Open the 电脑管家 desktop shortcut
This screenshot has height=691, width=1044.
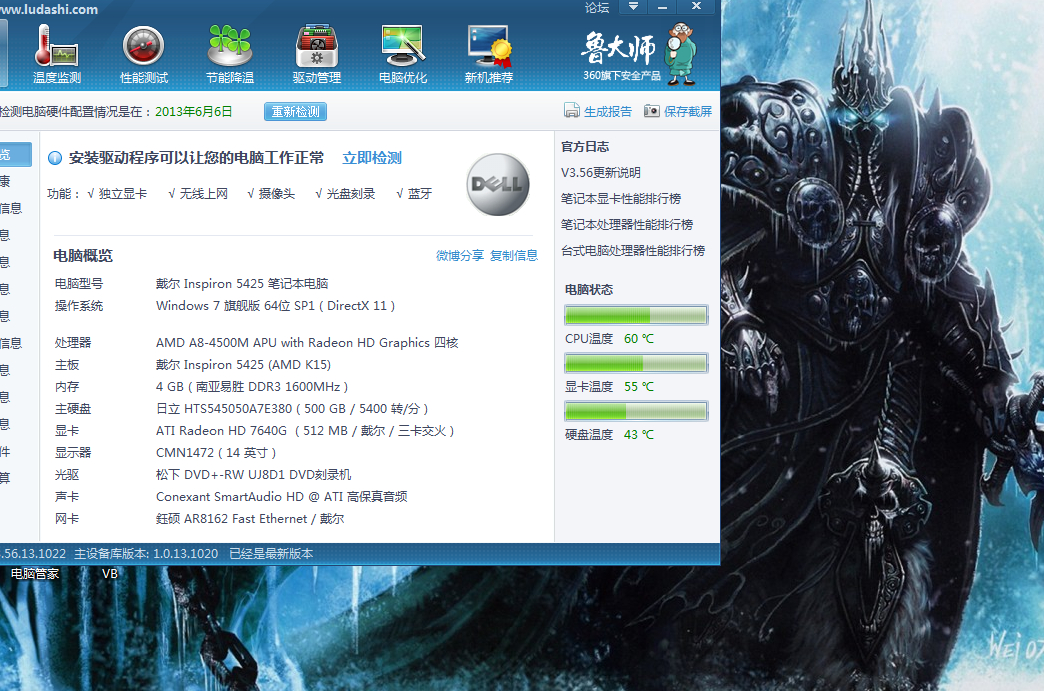tap(35, 574)
